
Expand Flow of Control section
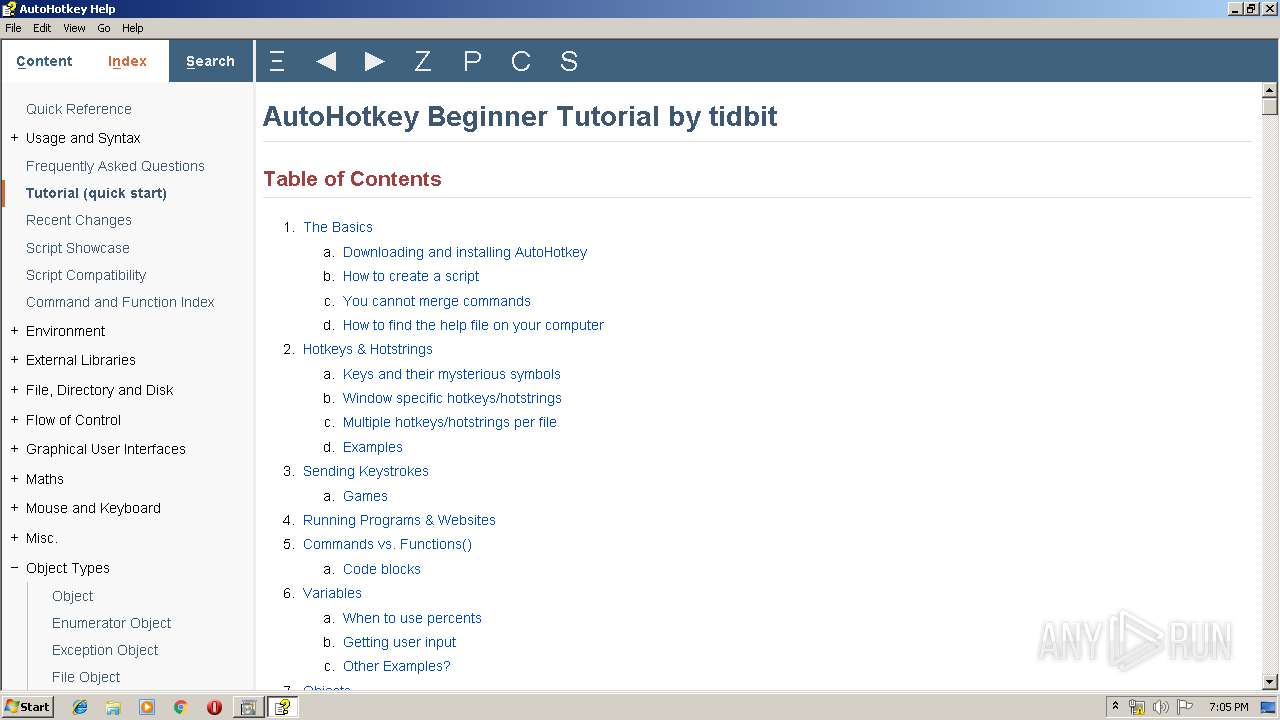[x=14, y=420]
